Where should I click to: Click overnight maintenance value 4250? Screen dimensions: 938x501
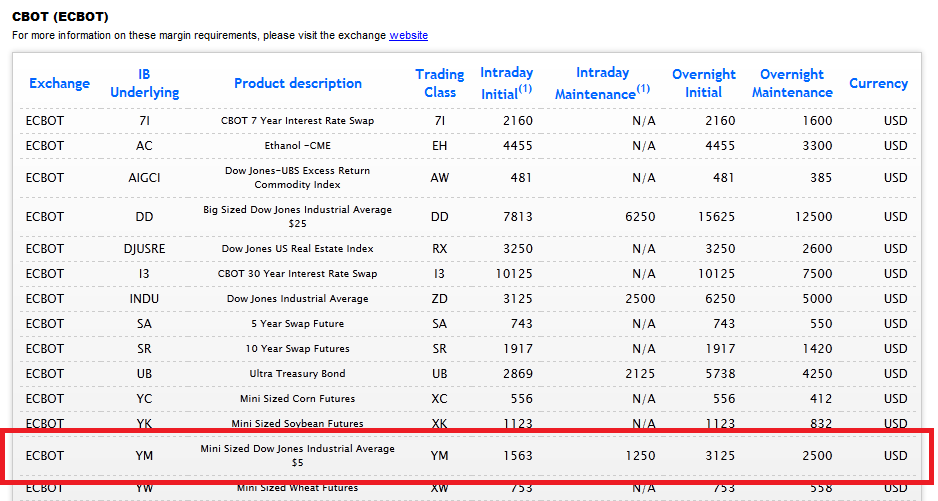coord(817,374)
